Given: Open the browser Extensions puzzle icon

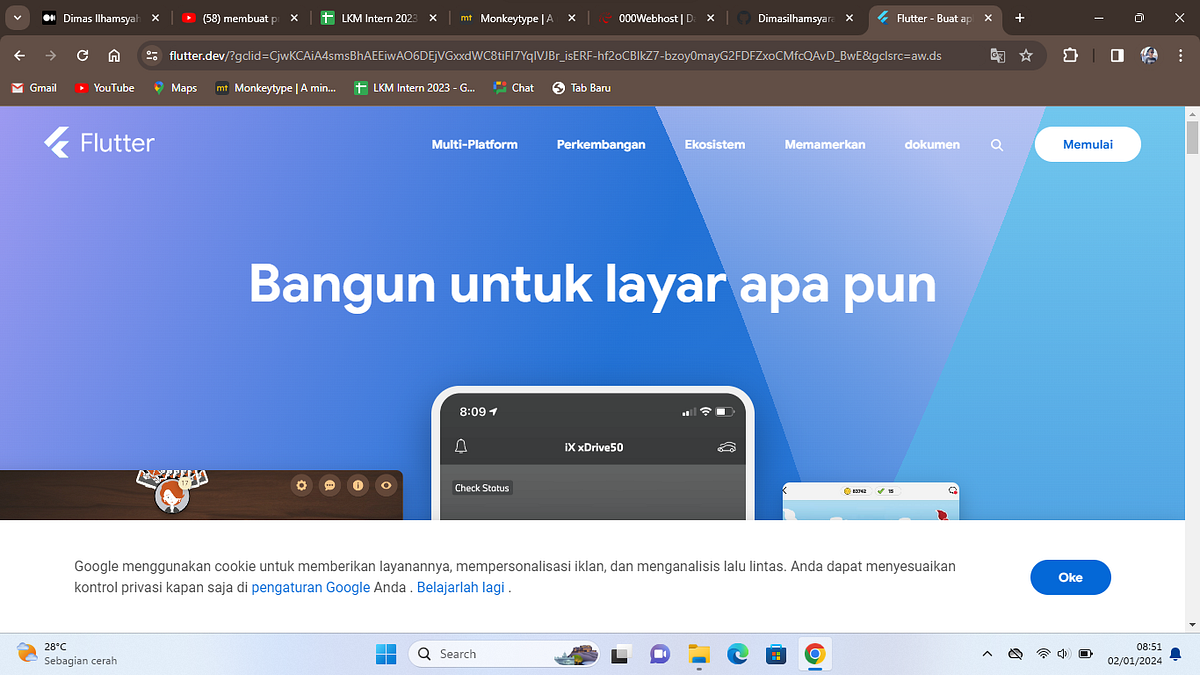Looking at the screenshot, I should pos(1069,56).
